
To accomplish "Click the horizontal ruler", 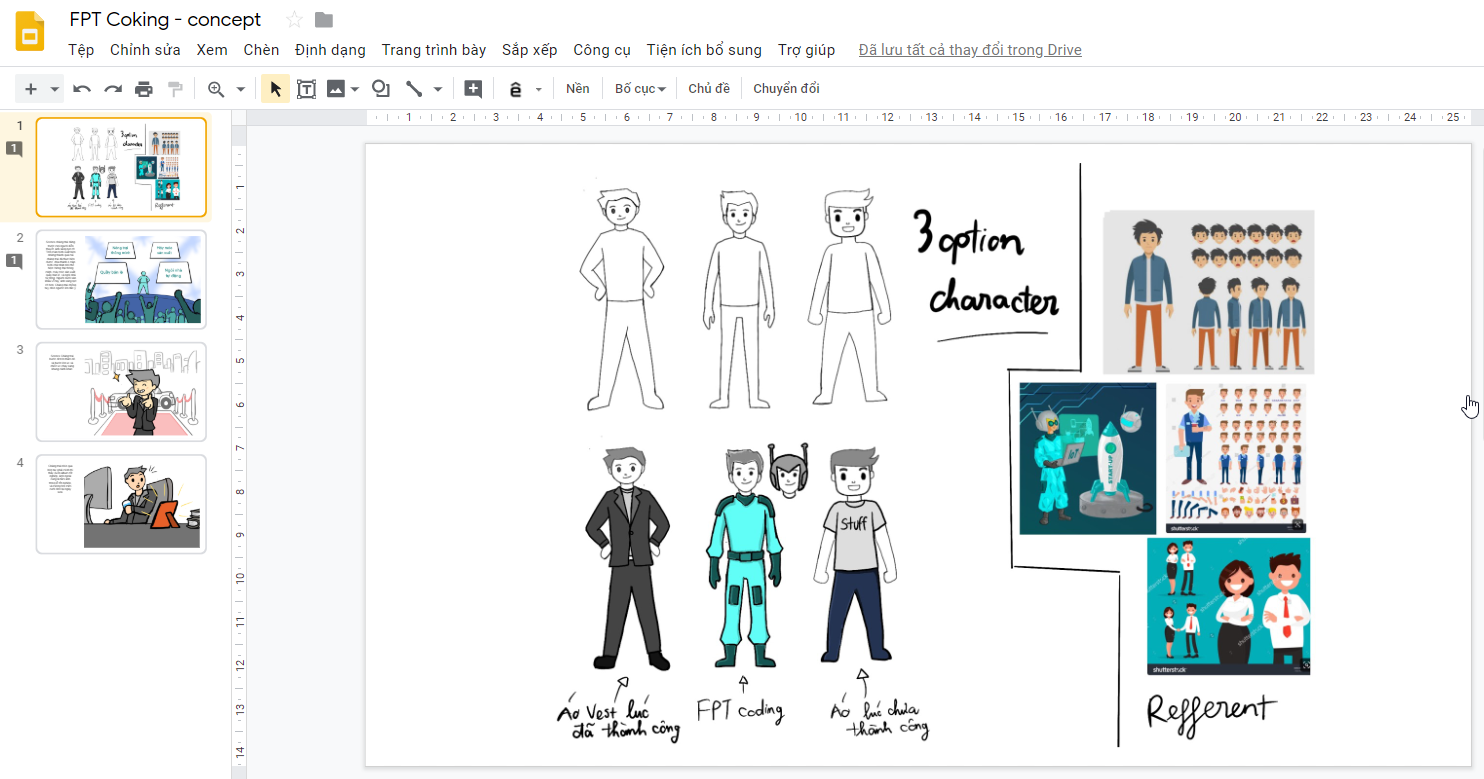I will coord(918,117).
